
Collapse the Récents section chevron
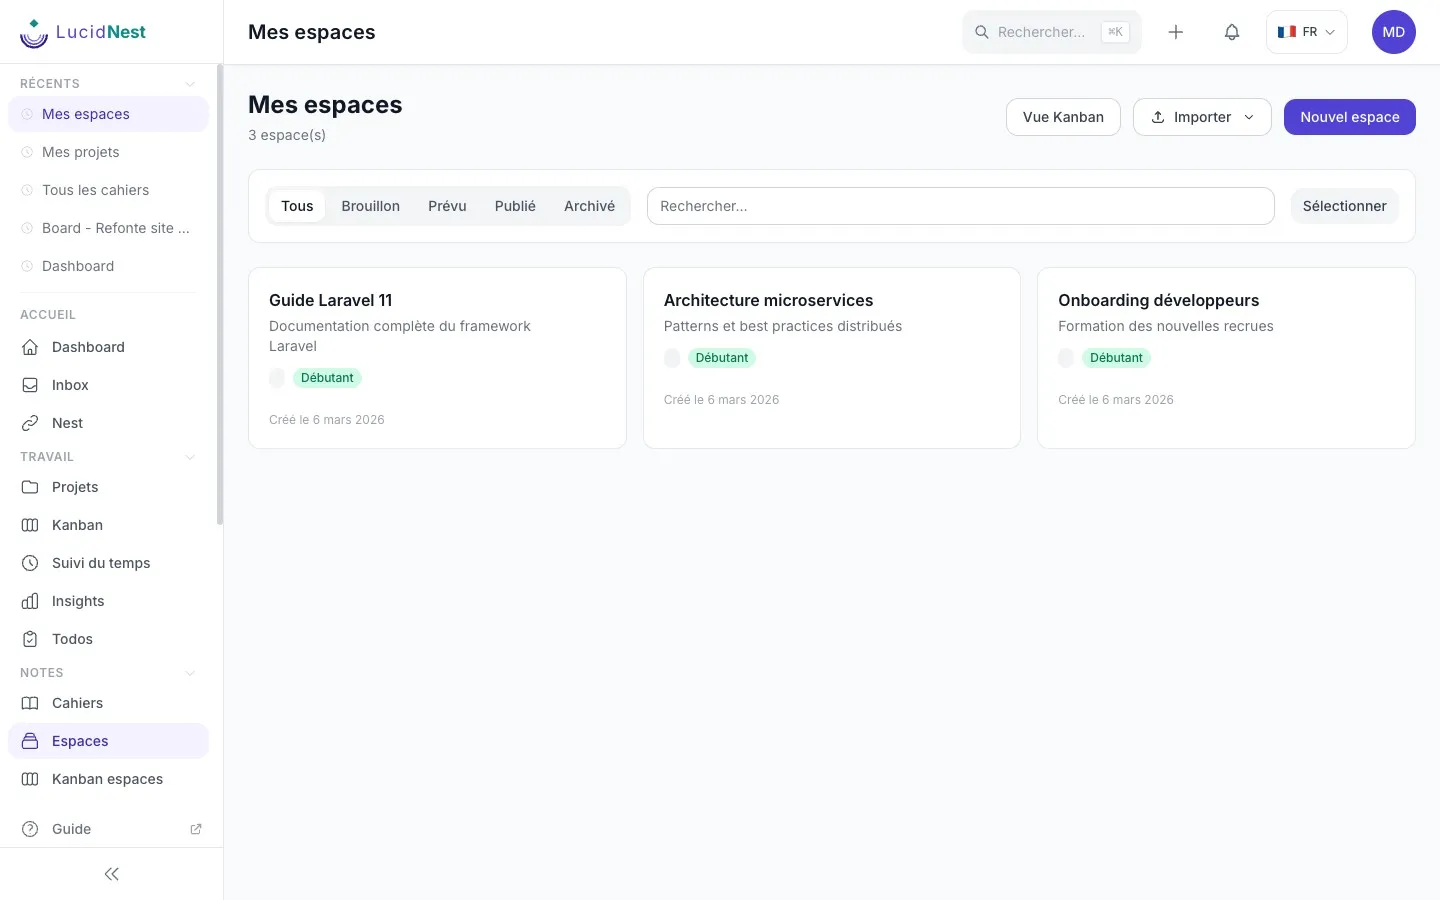(x=190, y=84)
